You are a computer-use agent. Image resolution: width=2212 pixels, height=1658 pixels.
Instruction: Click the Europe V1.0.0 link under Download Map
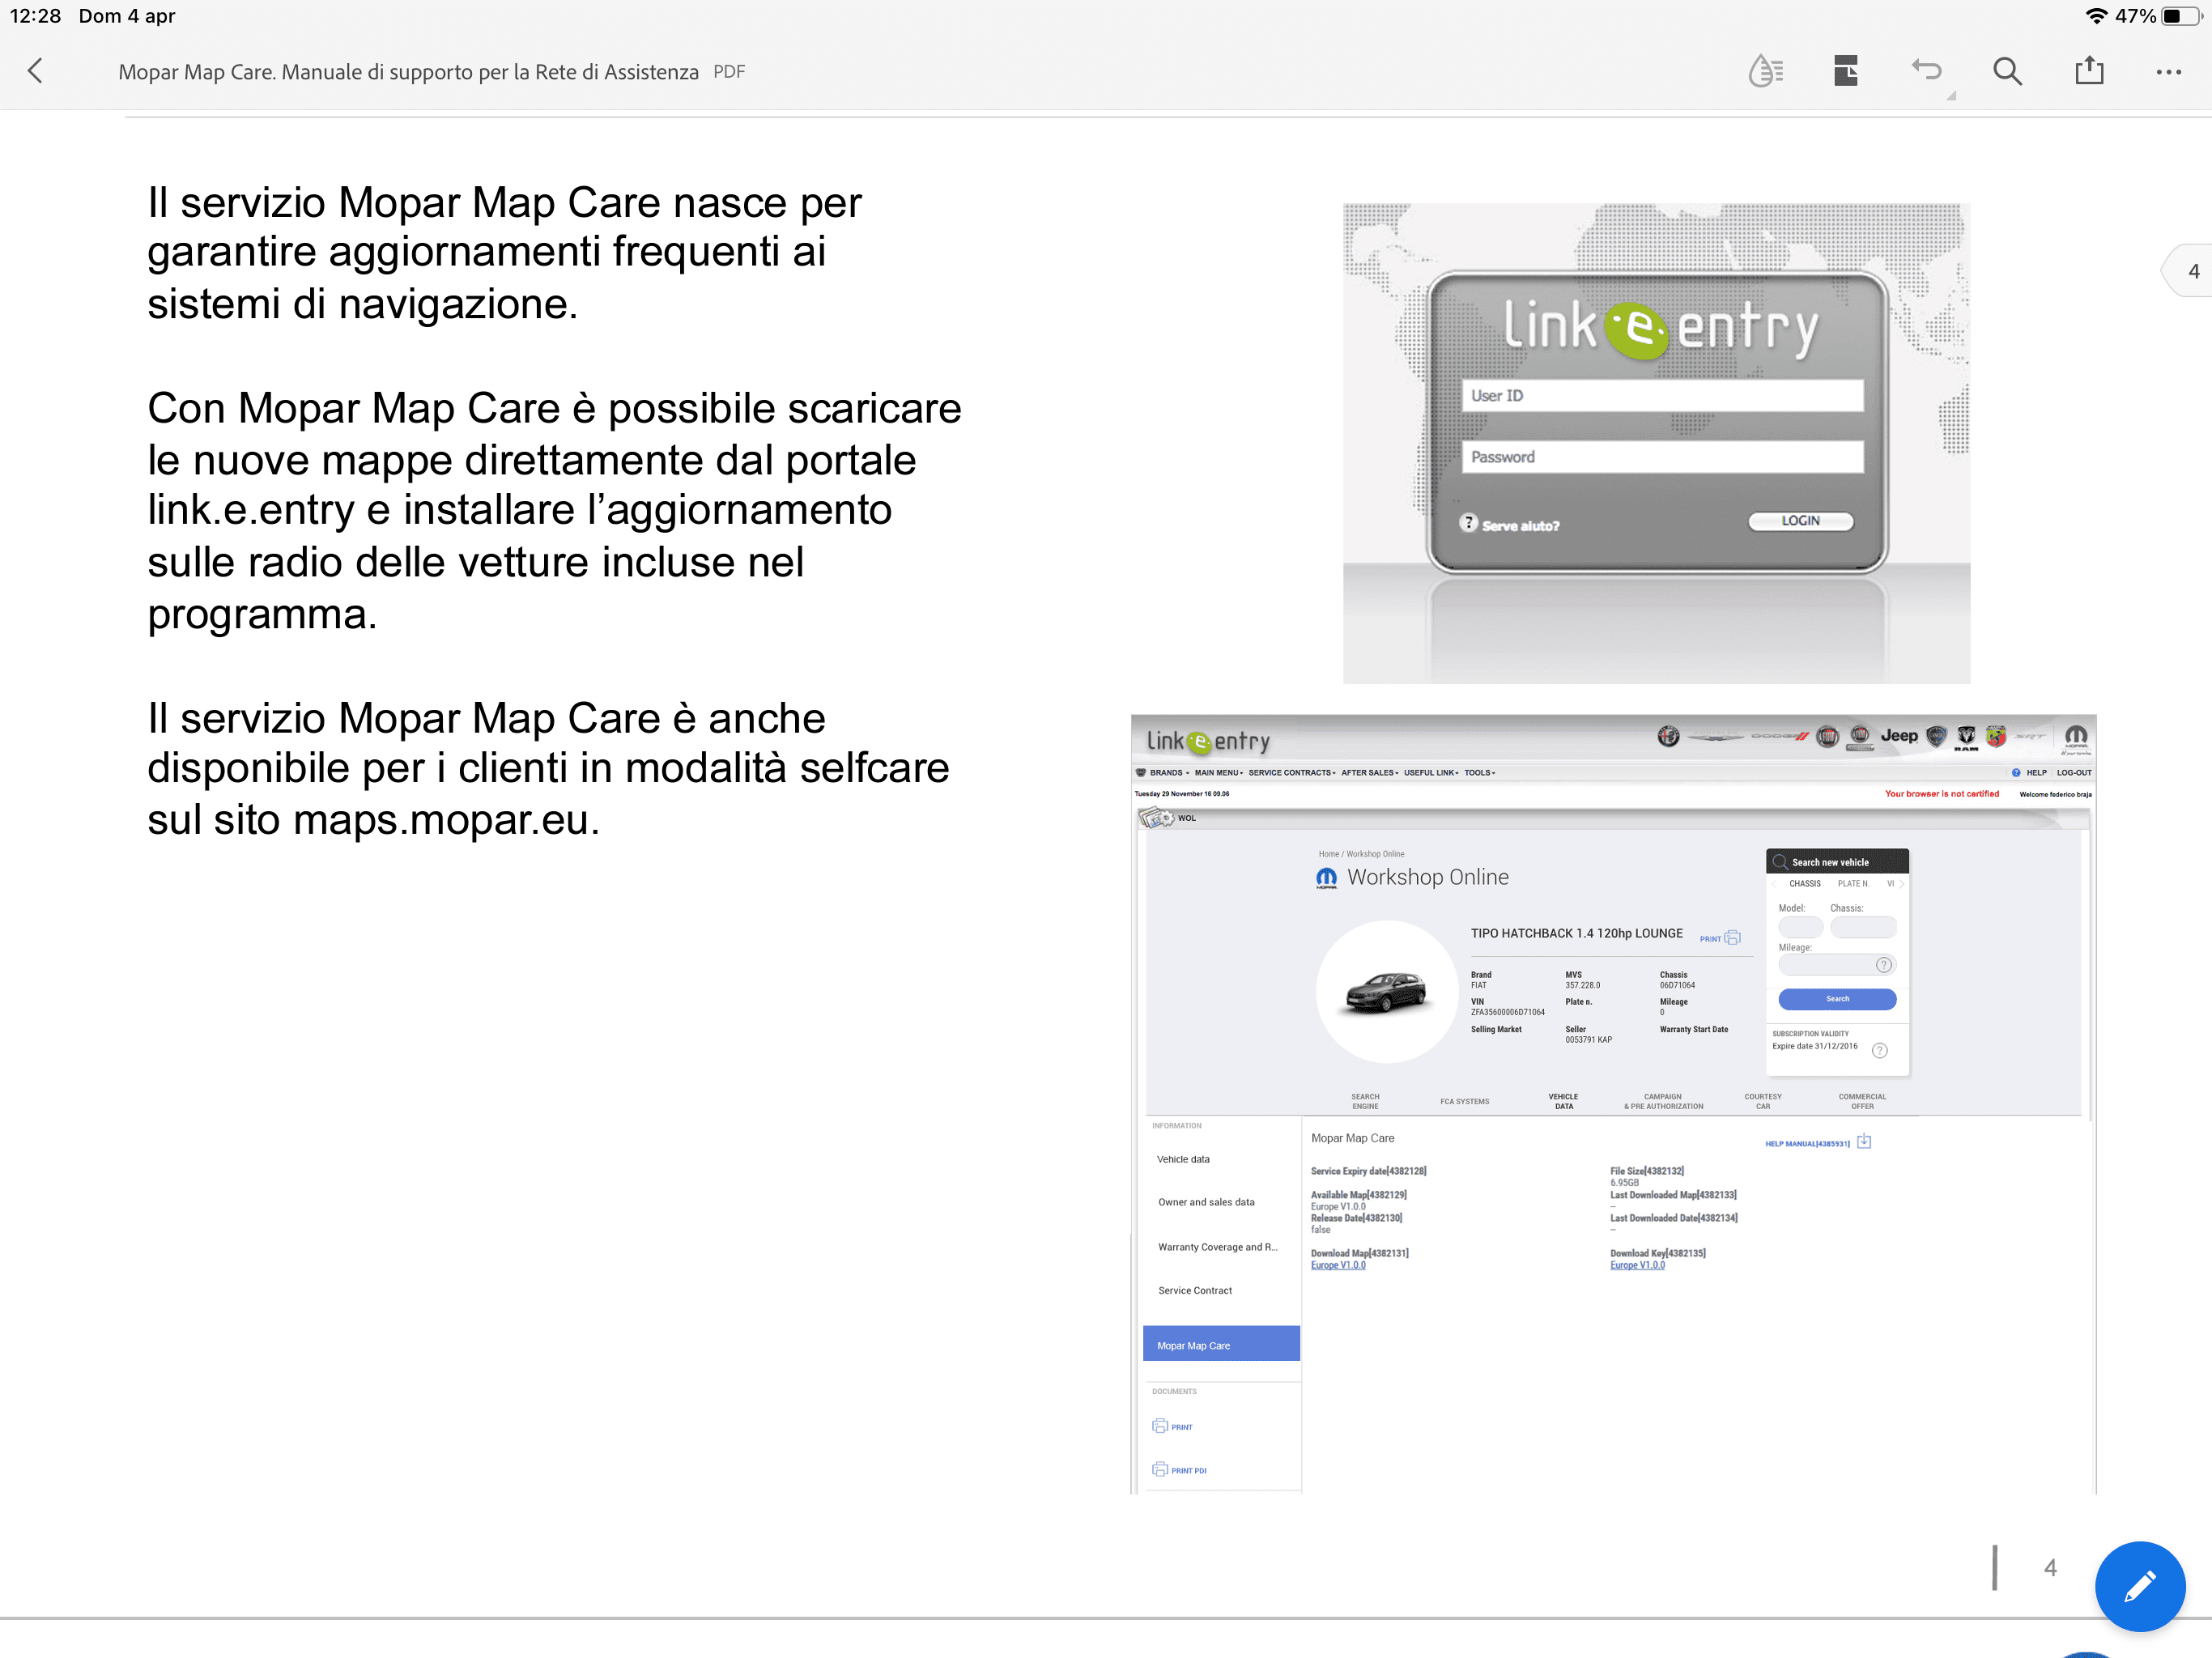tap(1338, 1265)
